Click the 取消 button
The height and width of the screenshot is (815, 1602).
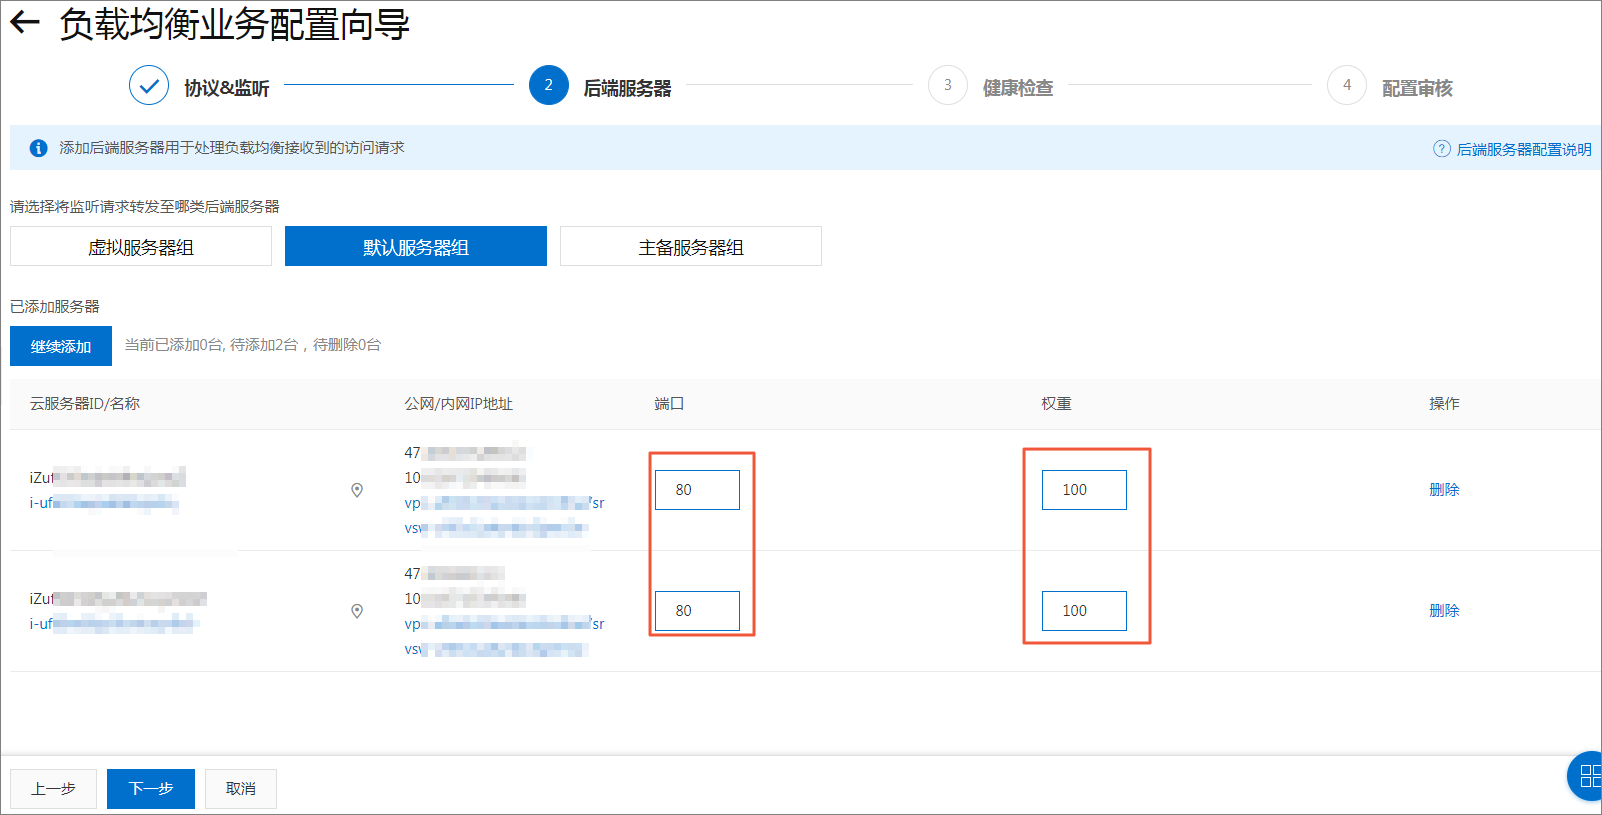point(241,789)
